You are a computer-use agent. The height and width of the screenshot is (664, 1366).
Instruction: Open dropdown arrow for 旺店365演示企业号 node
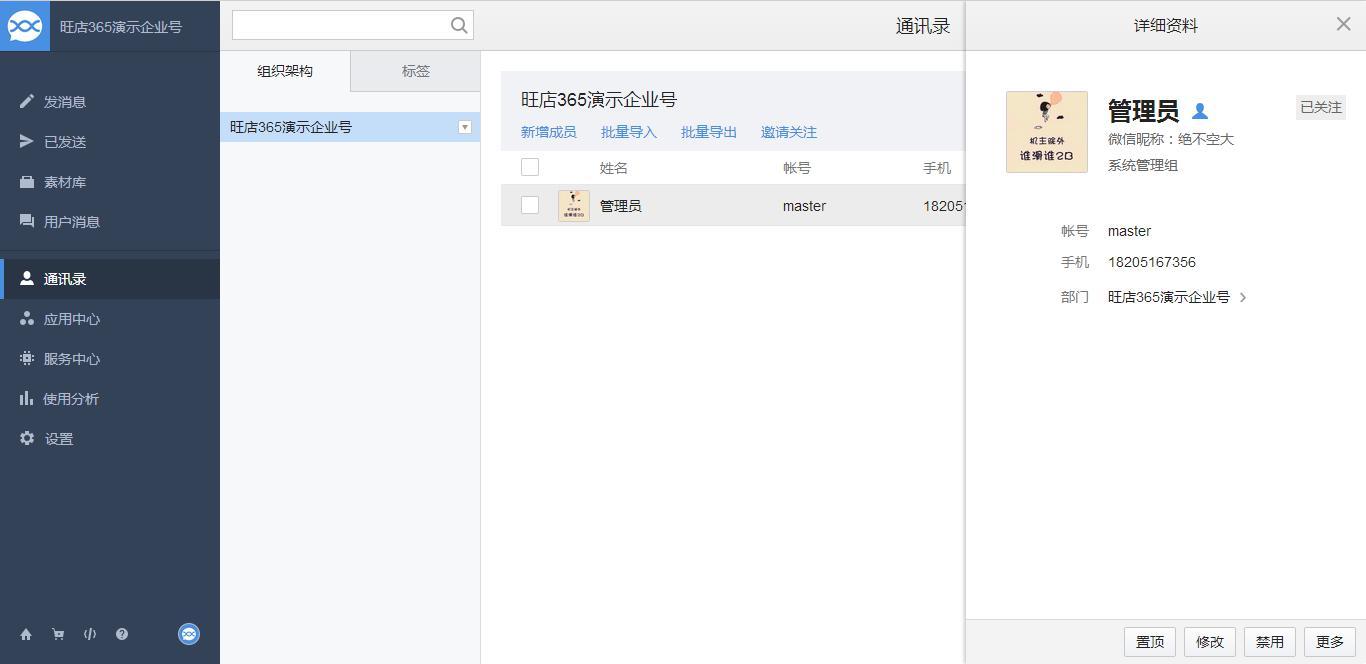pos(464,127)
